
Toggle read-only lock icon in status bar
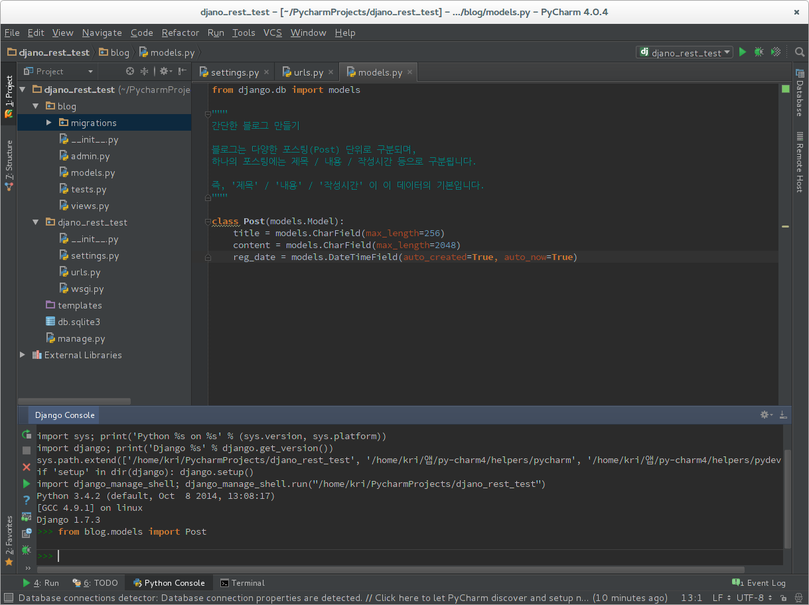[783, 598]
